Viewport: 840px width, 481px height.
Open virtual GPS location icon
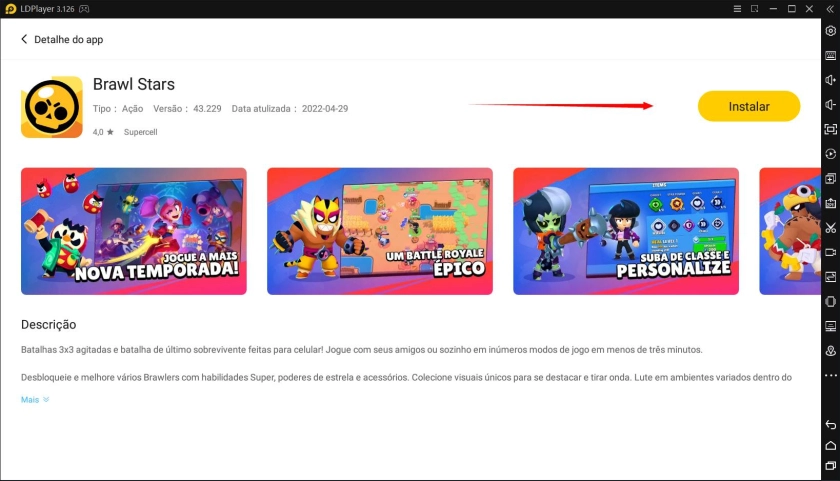coord(830,350)
